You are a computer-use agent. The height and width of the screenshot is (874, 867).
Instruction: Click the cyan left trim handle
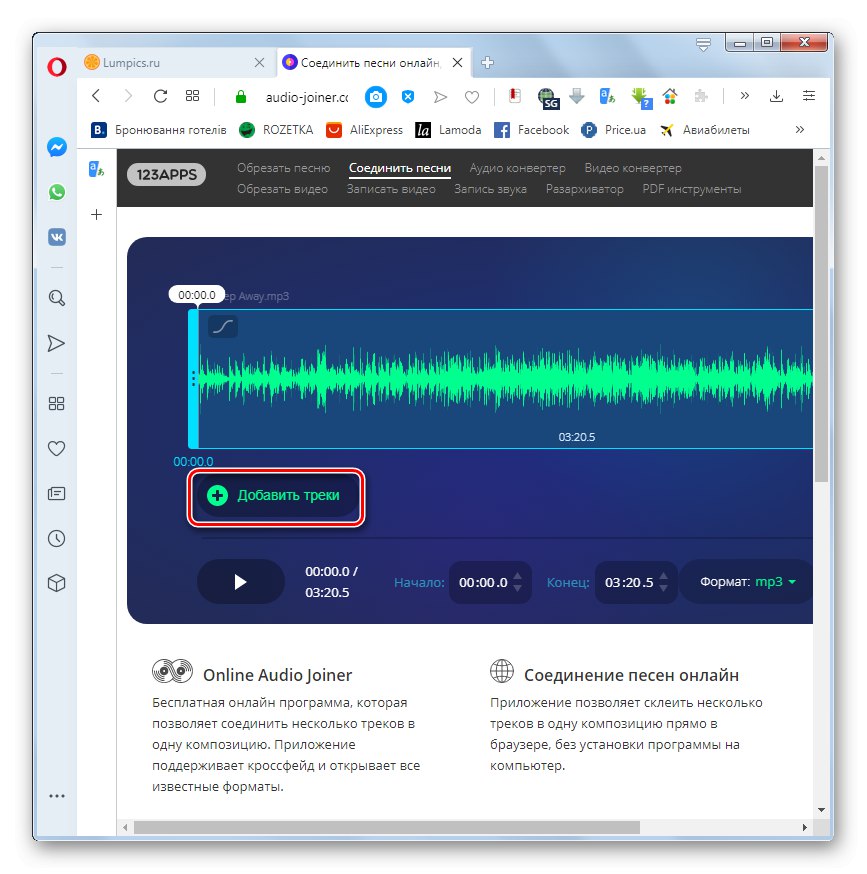click(193, 379)
